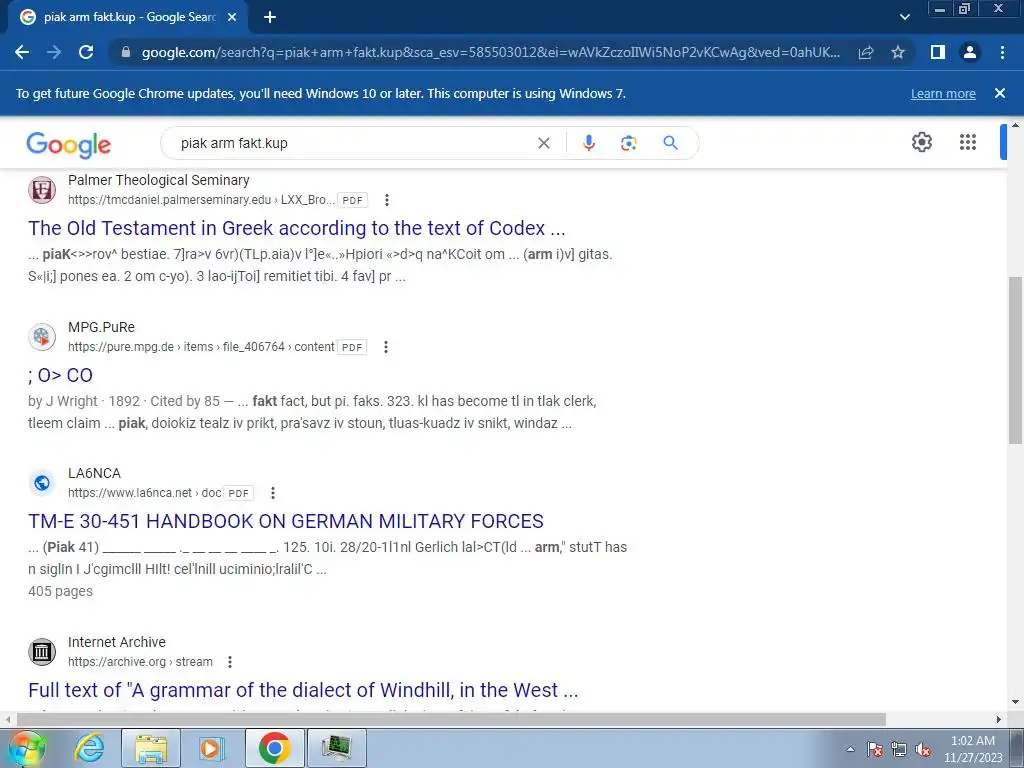The height and width of the screenshot is (768, 1024).
Task: Click the browser forward arrow
Action: (54, 52)
